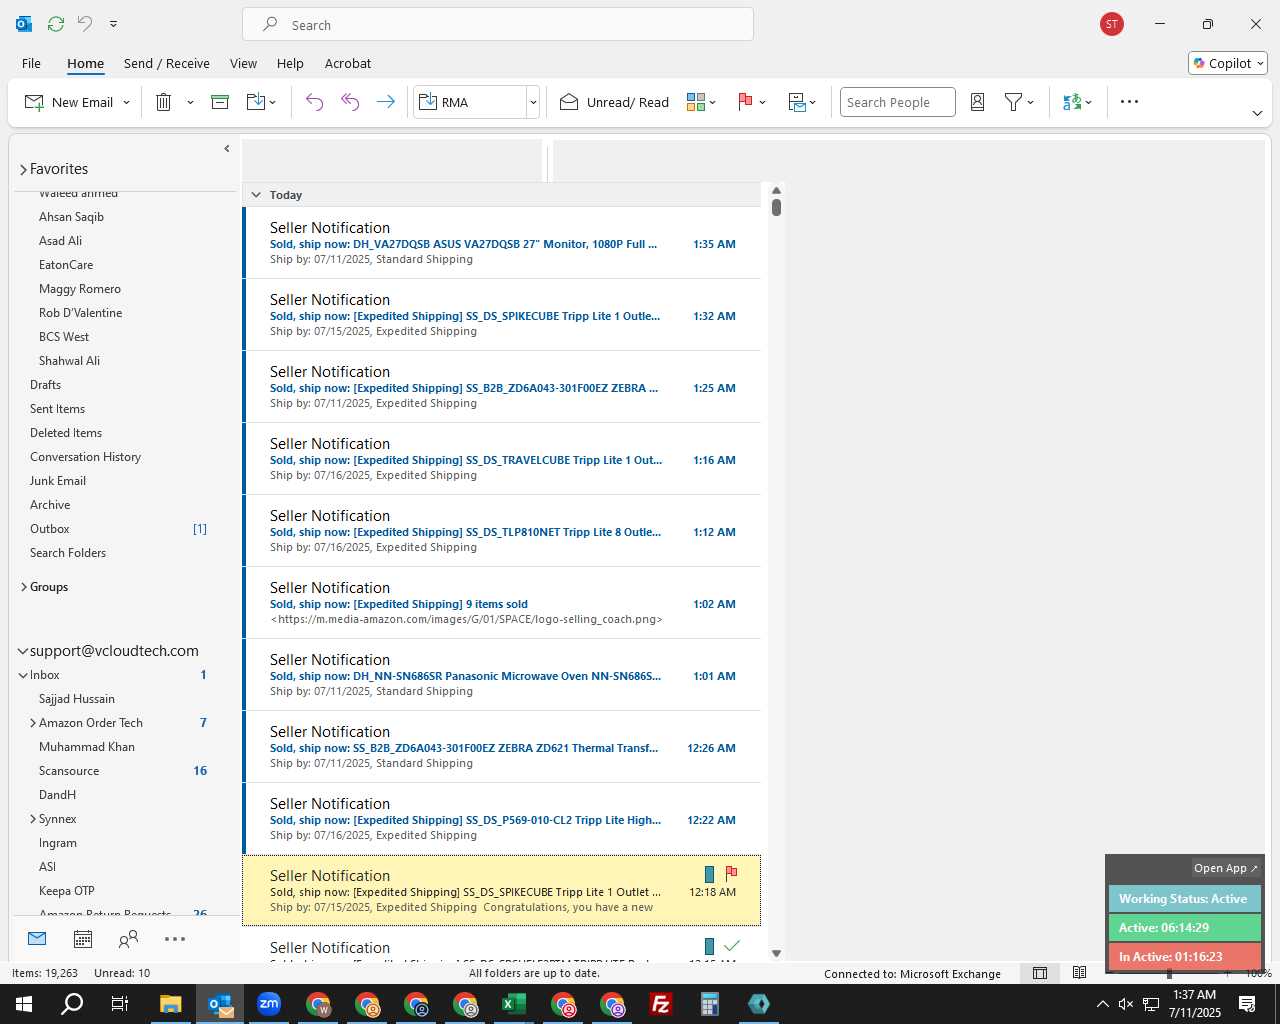The width and height of the screenshot is (1280, 1024).
Task: Open the Follow Up flag menu
Action: (751, 102)
